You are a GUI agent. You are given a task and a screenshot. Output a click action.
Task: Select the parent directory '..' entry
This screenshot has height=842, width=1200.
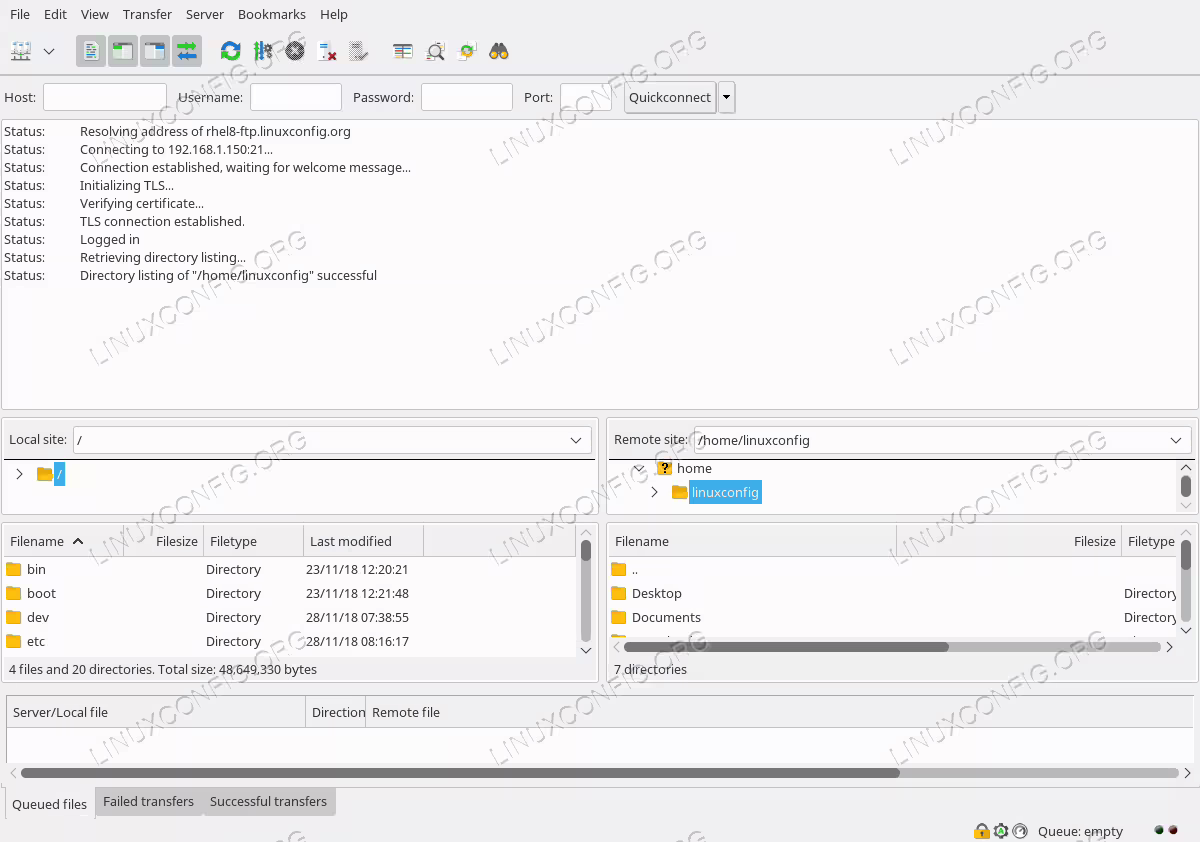coord(893,569)
